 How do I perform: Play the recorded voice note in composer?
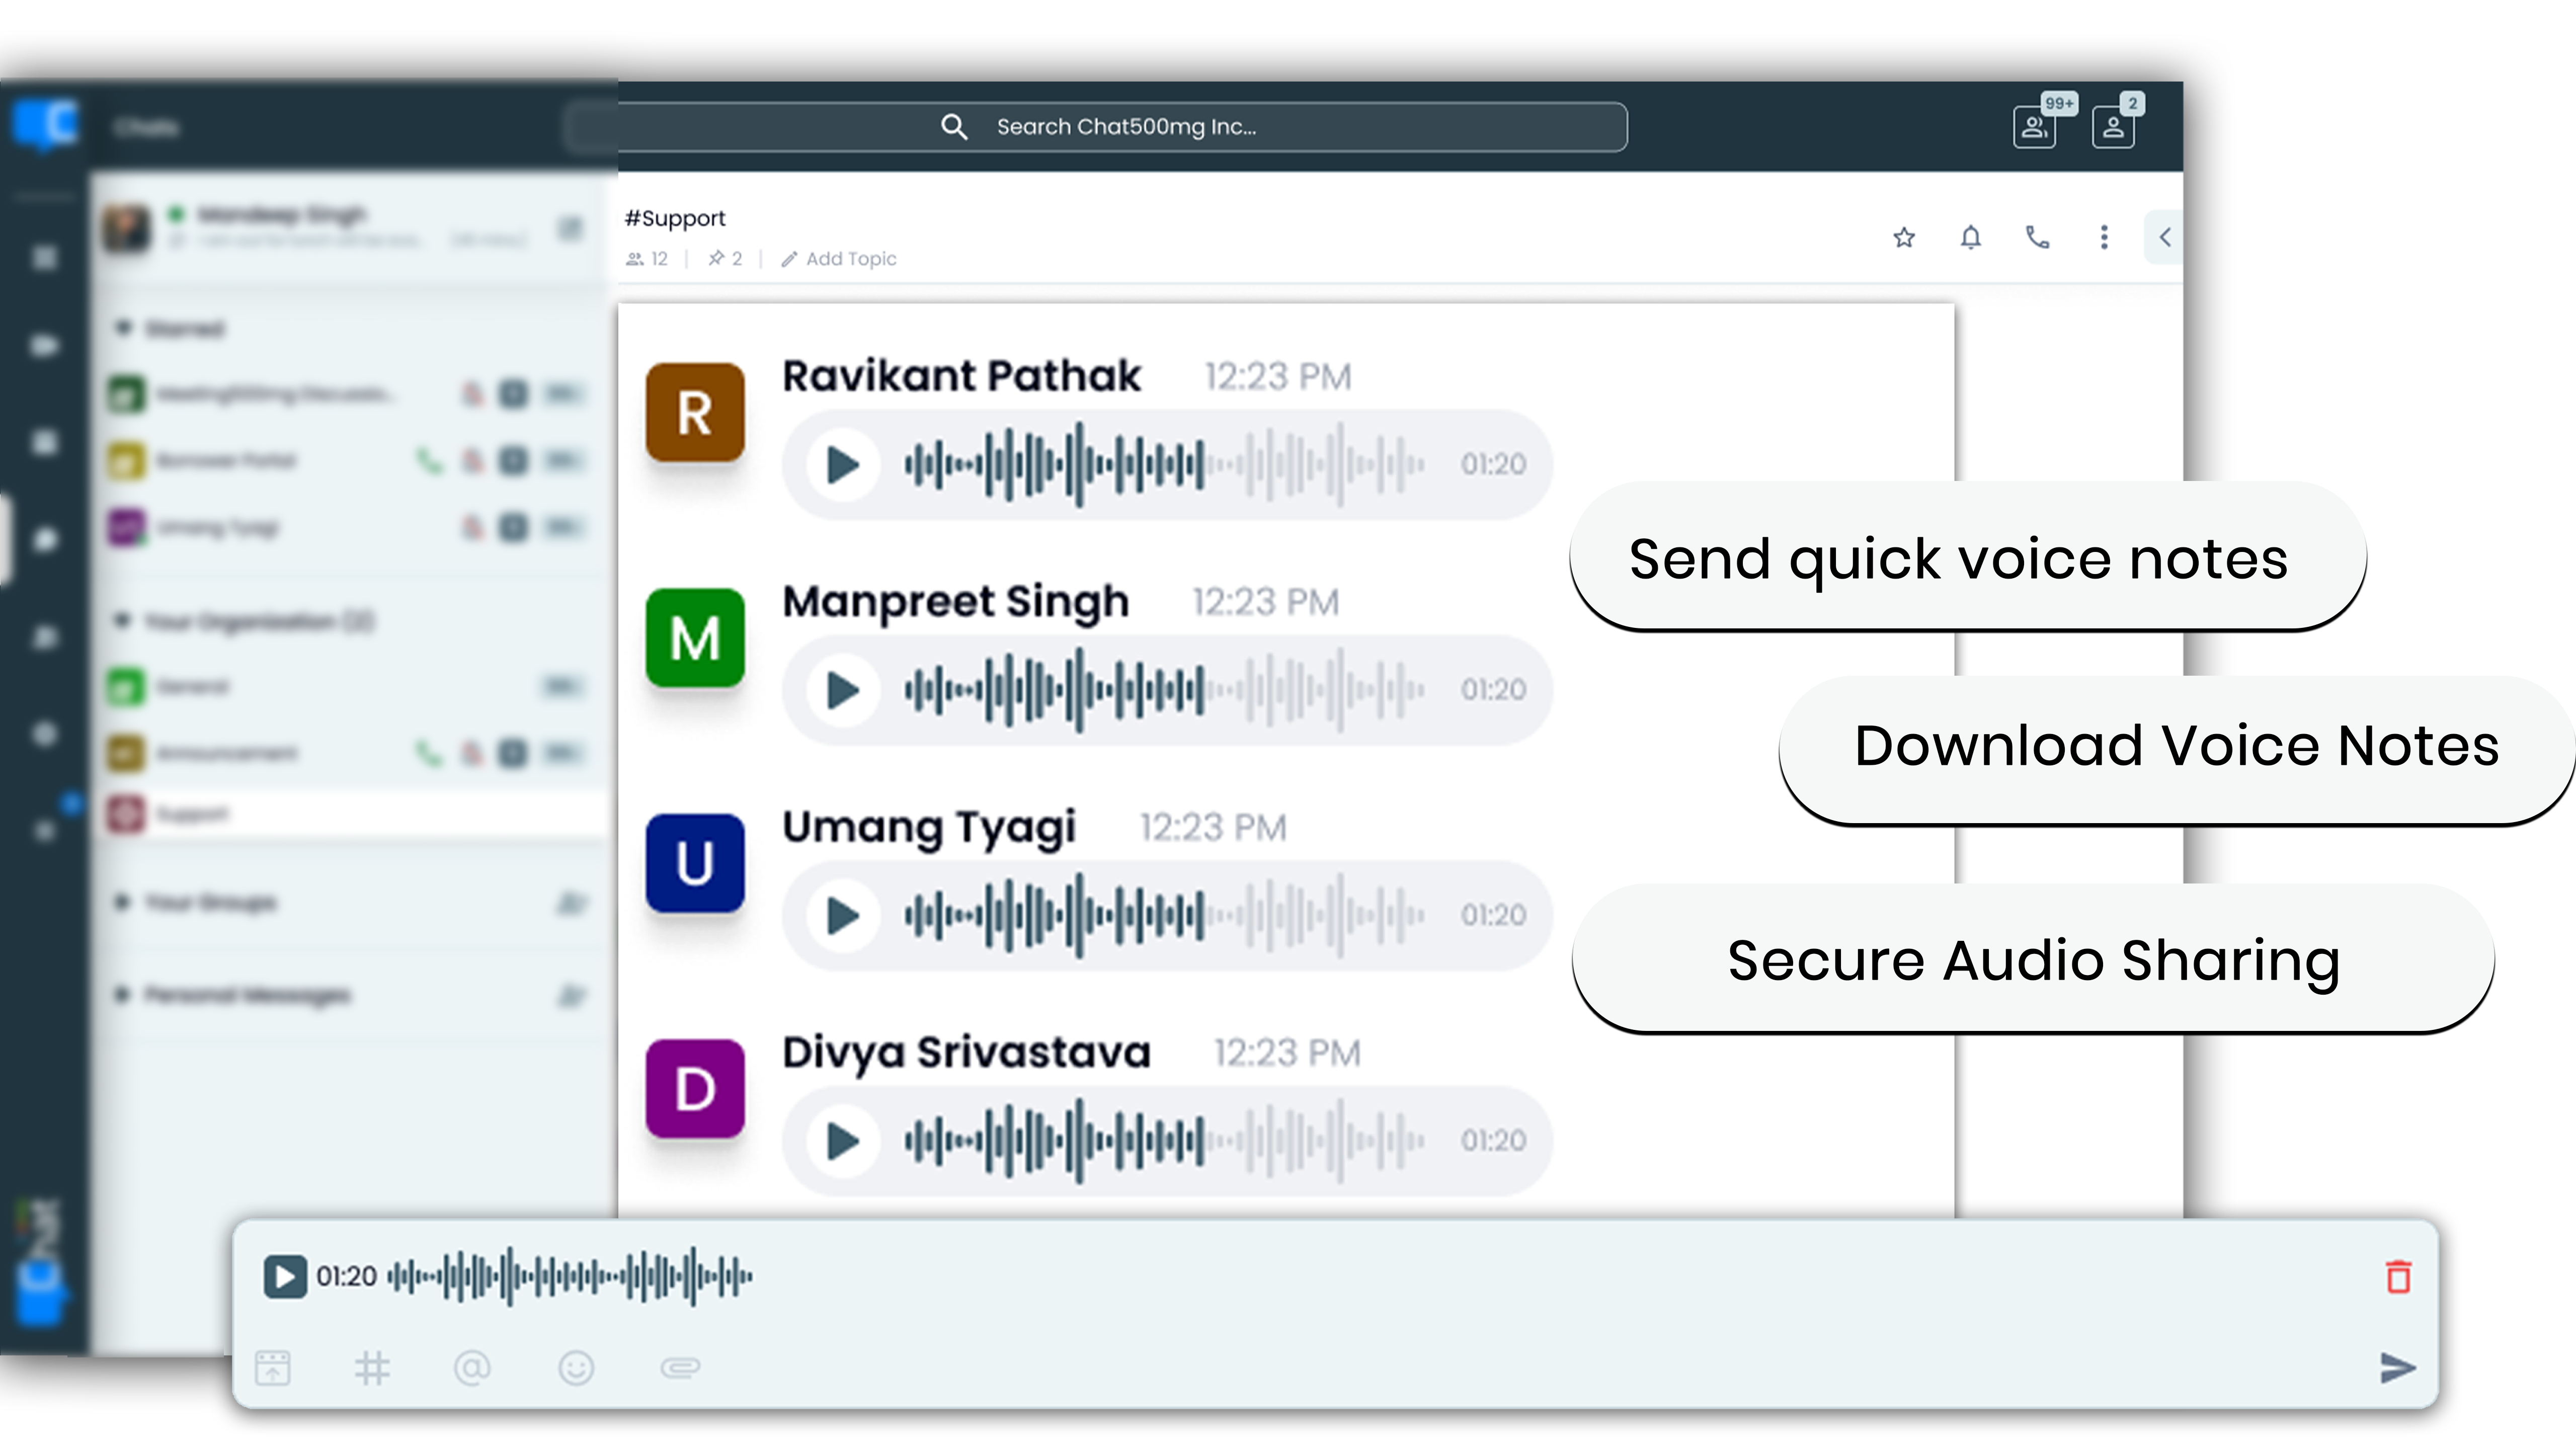click(x=285, y=1277)
